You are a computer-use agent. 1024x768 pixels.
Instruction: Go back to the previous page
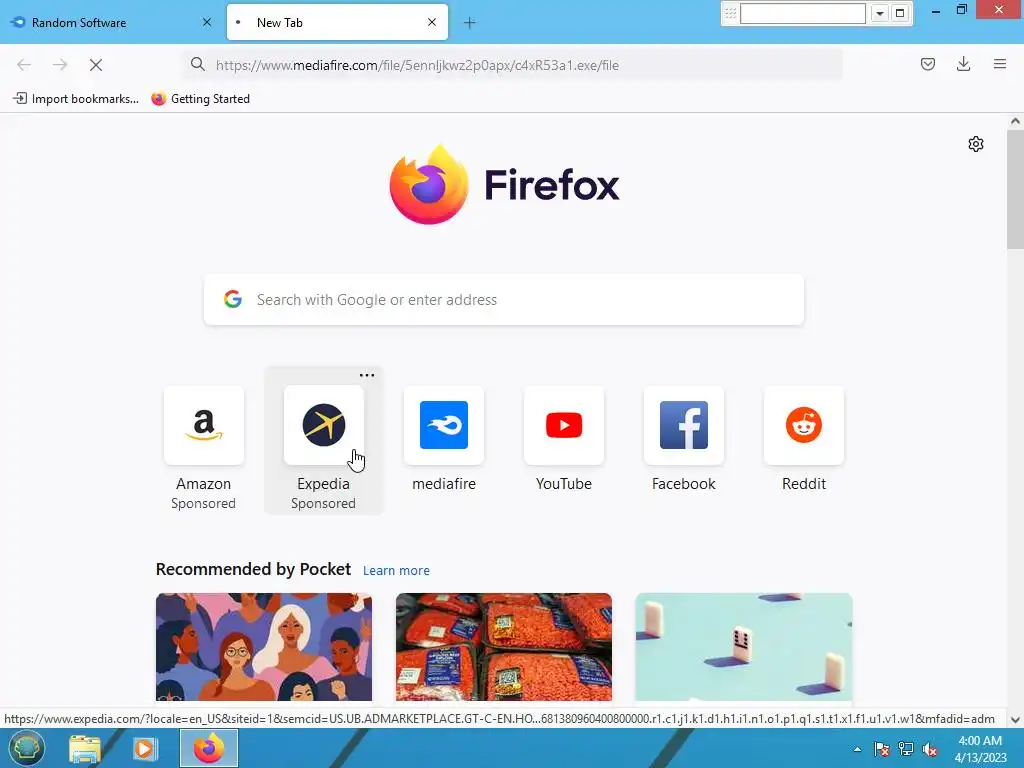[24, 65]
